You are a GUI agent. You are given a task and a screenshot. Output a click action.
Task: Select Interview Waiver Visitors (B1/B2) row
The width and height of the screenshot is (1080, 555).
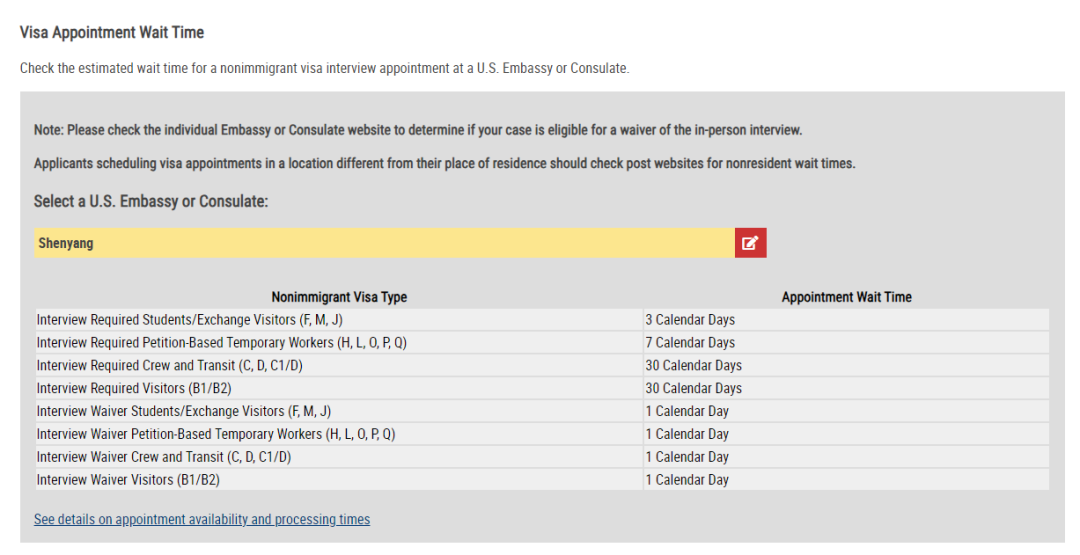pyautogui.click(x=542, y=479)
